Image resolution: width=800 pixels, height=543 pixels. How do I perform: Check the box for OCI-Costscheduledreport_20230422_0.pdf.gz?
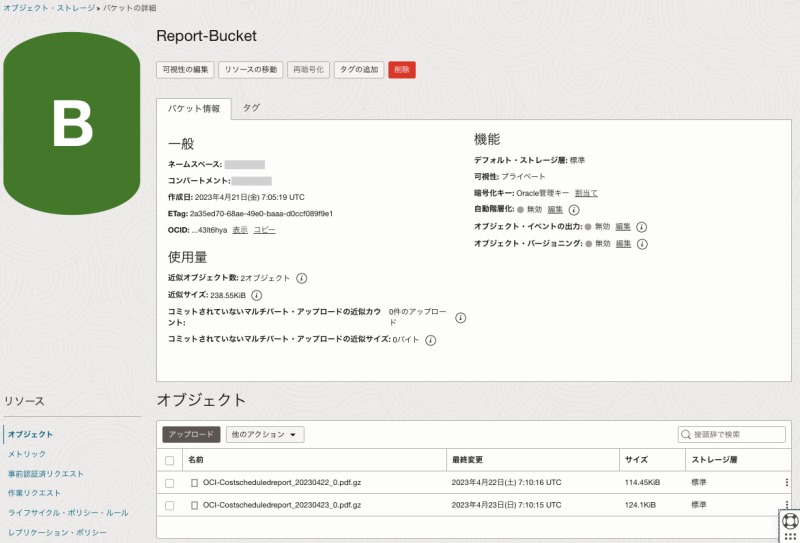point(169,483)
